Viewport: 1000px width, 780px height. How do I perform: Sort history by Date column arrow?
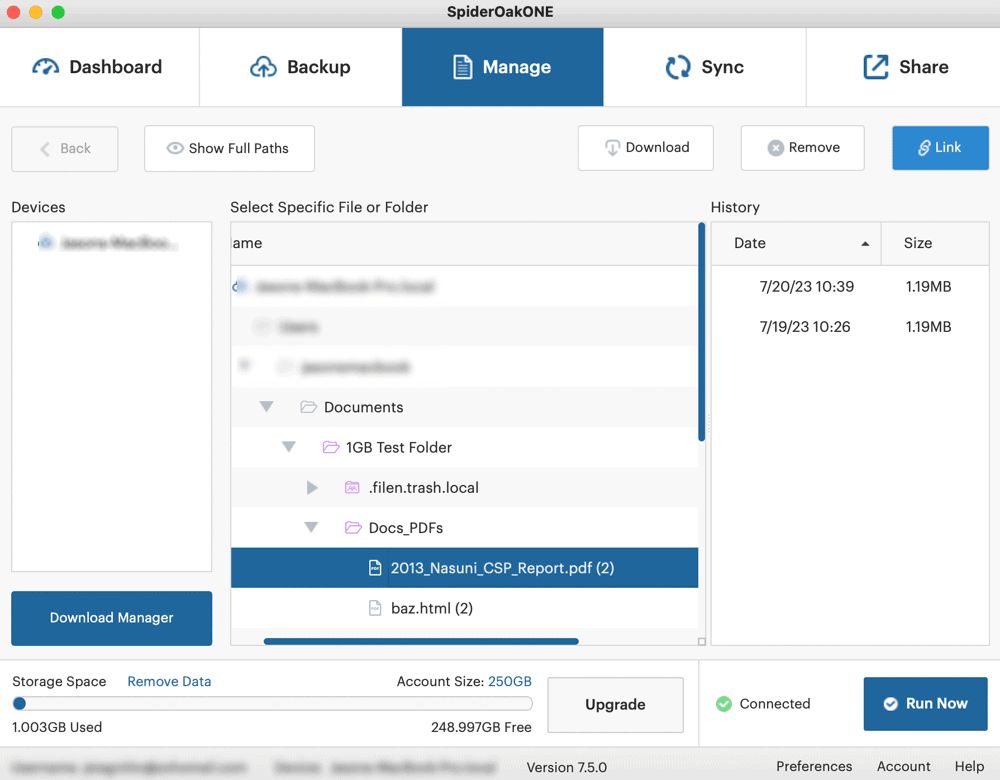(x=865, y=244)
